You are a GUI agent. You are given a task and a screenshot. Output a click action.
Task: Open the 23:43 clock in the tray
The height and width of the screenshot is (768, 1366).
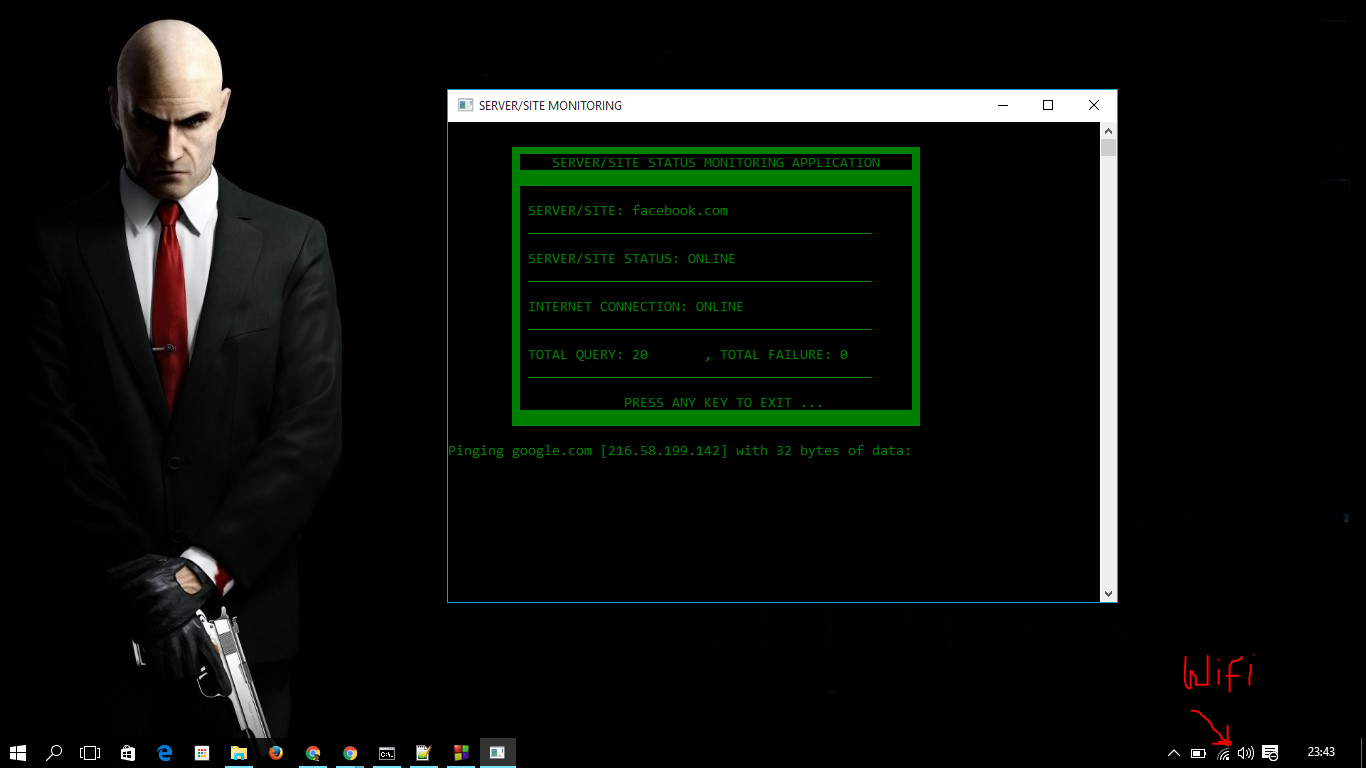(1321, 752)
